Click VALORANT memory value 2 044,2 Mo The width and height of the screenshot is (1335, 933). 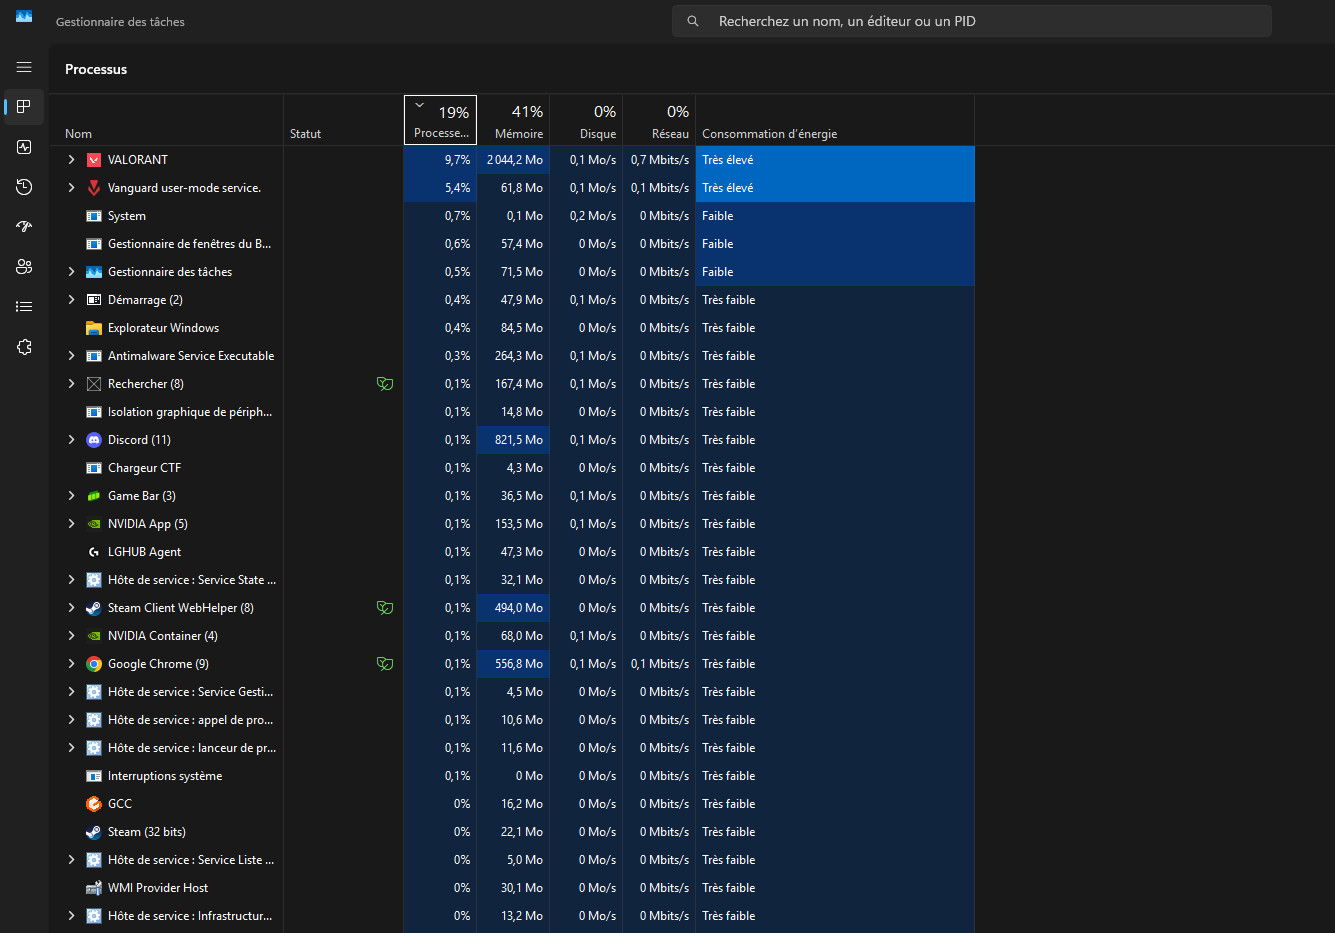(515, 160)
